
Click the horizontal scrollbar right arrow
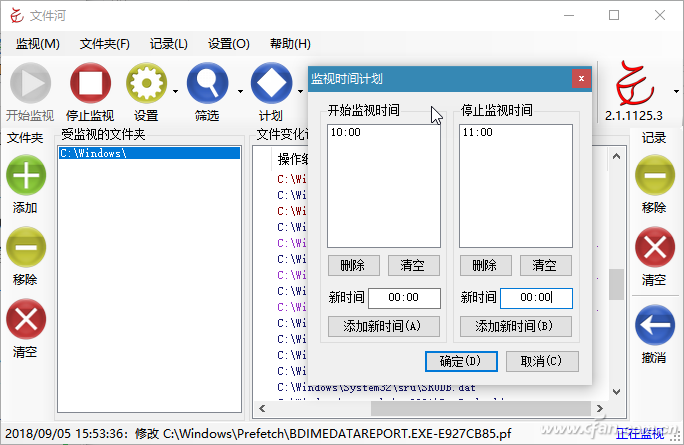(600, 408)
